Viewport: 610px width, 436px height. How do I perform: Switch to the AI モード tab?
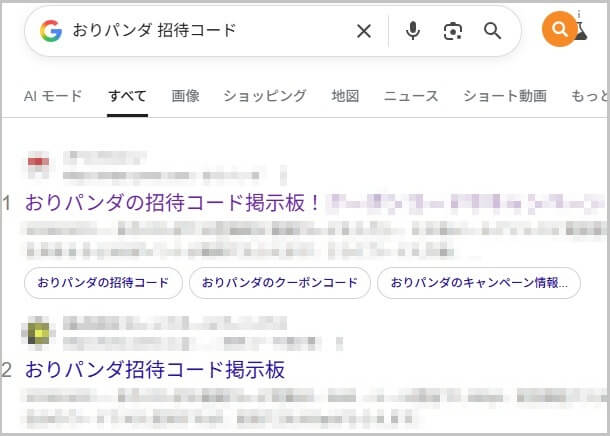[53, 96]
